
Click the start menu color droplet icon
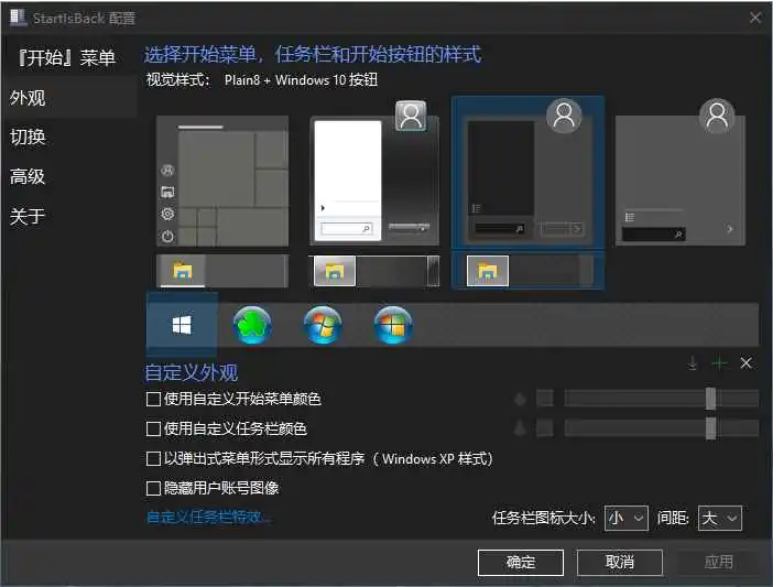(x=520, y=398)
